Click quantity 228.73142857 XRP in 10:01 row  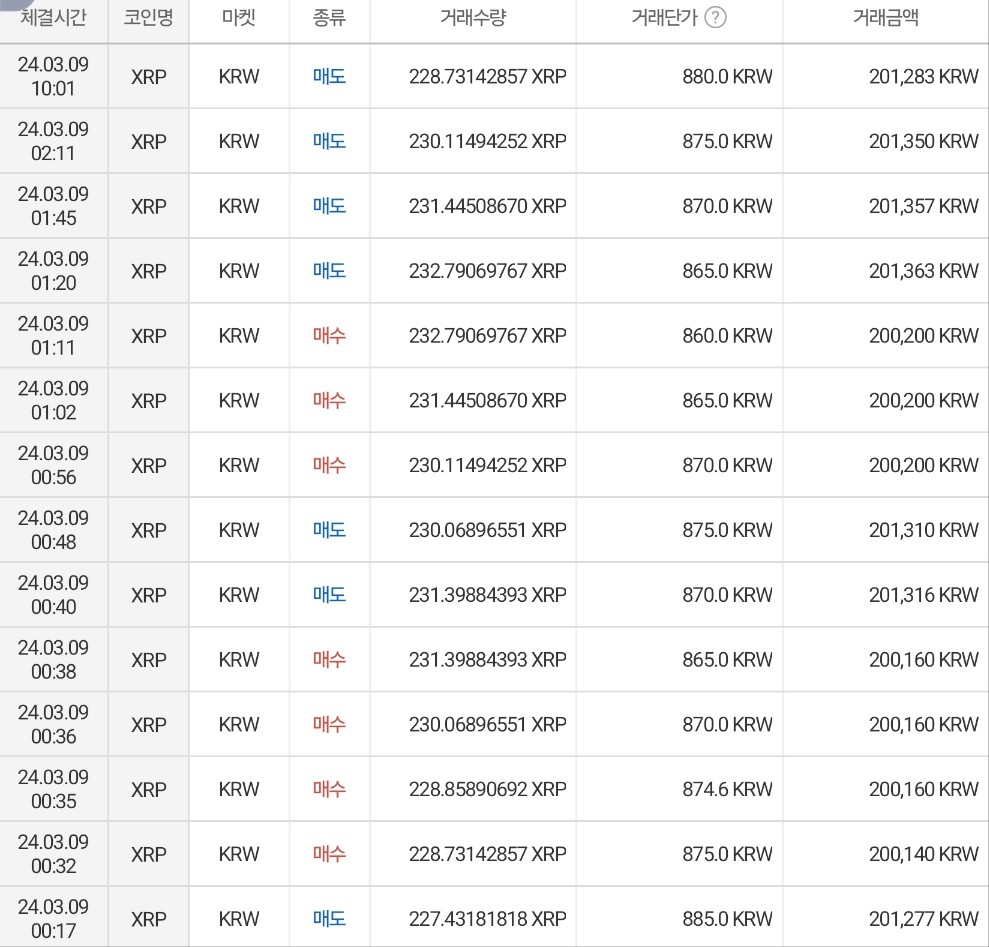(488, 76)
